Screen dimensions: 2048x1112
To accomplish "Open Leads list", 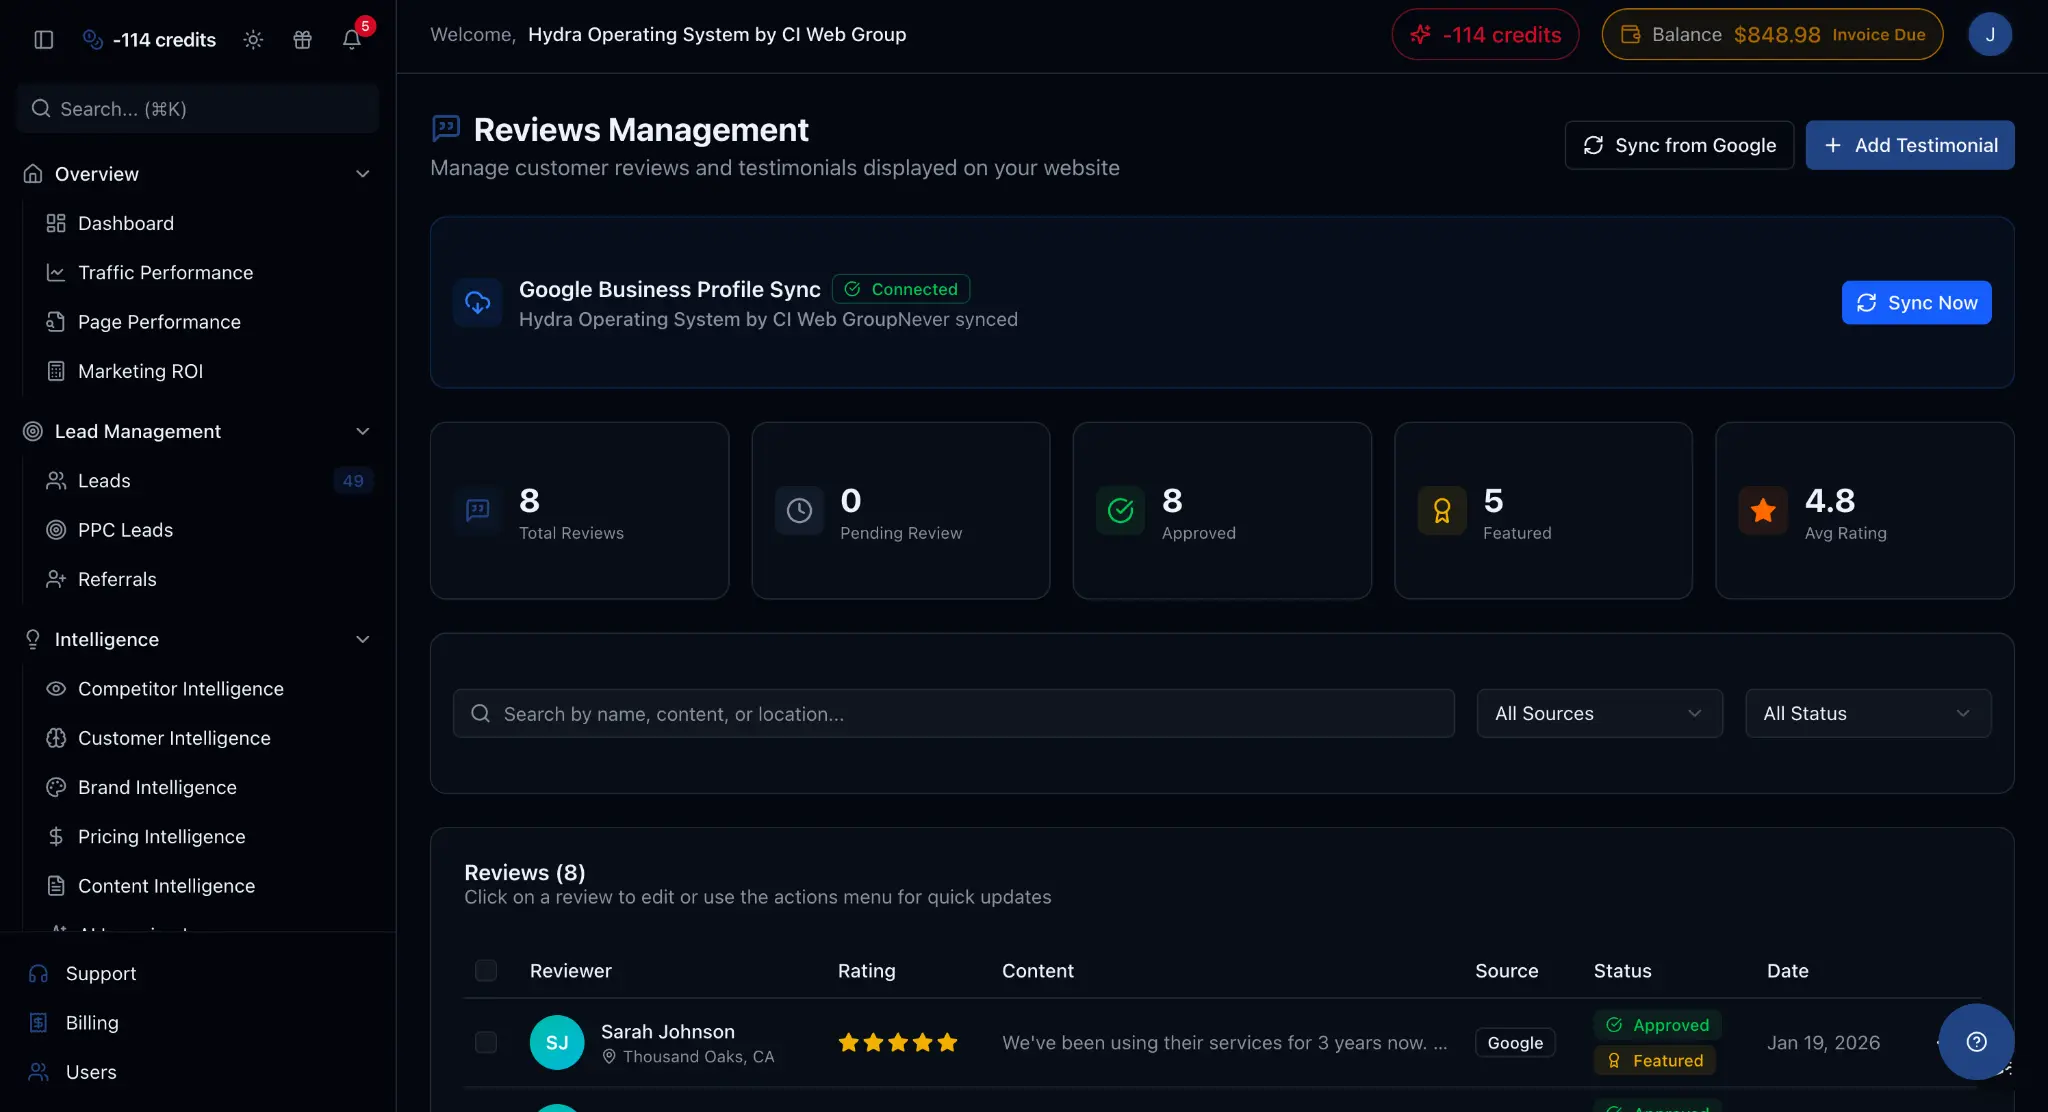I will point(89,480).
